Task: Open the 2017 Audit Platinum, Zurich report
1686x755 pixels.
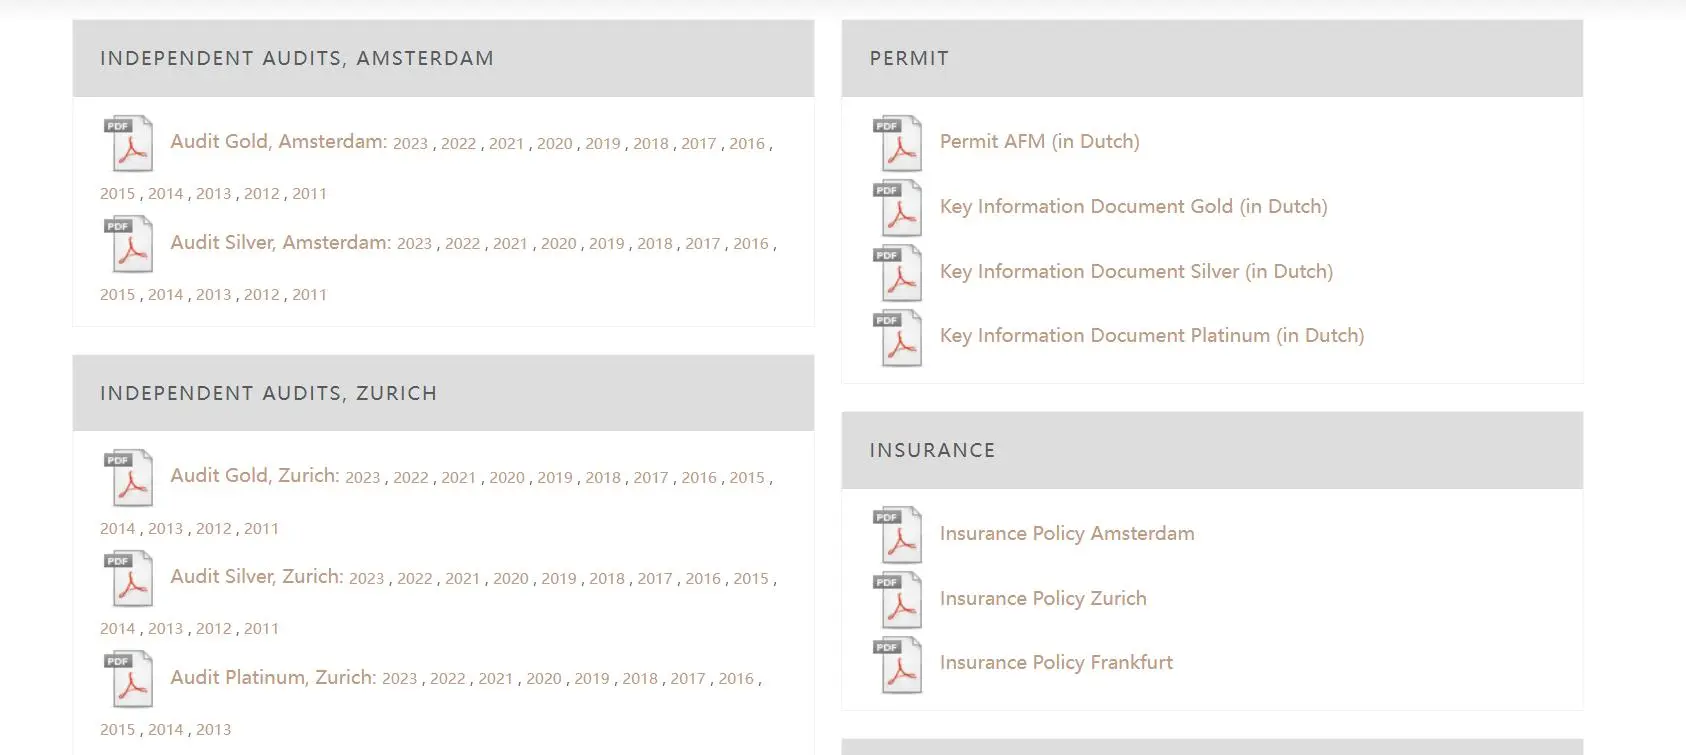Action: click(687, 679)
